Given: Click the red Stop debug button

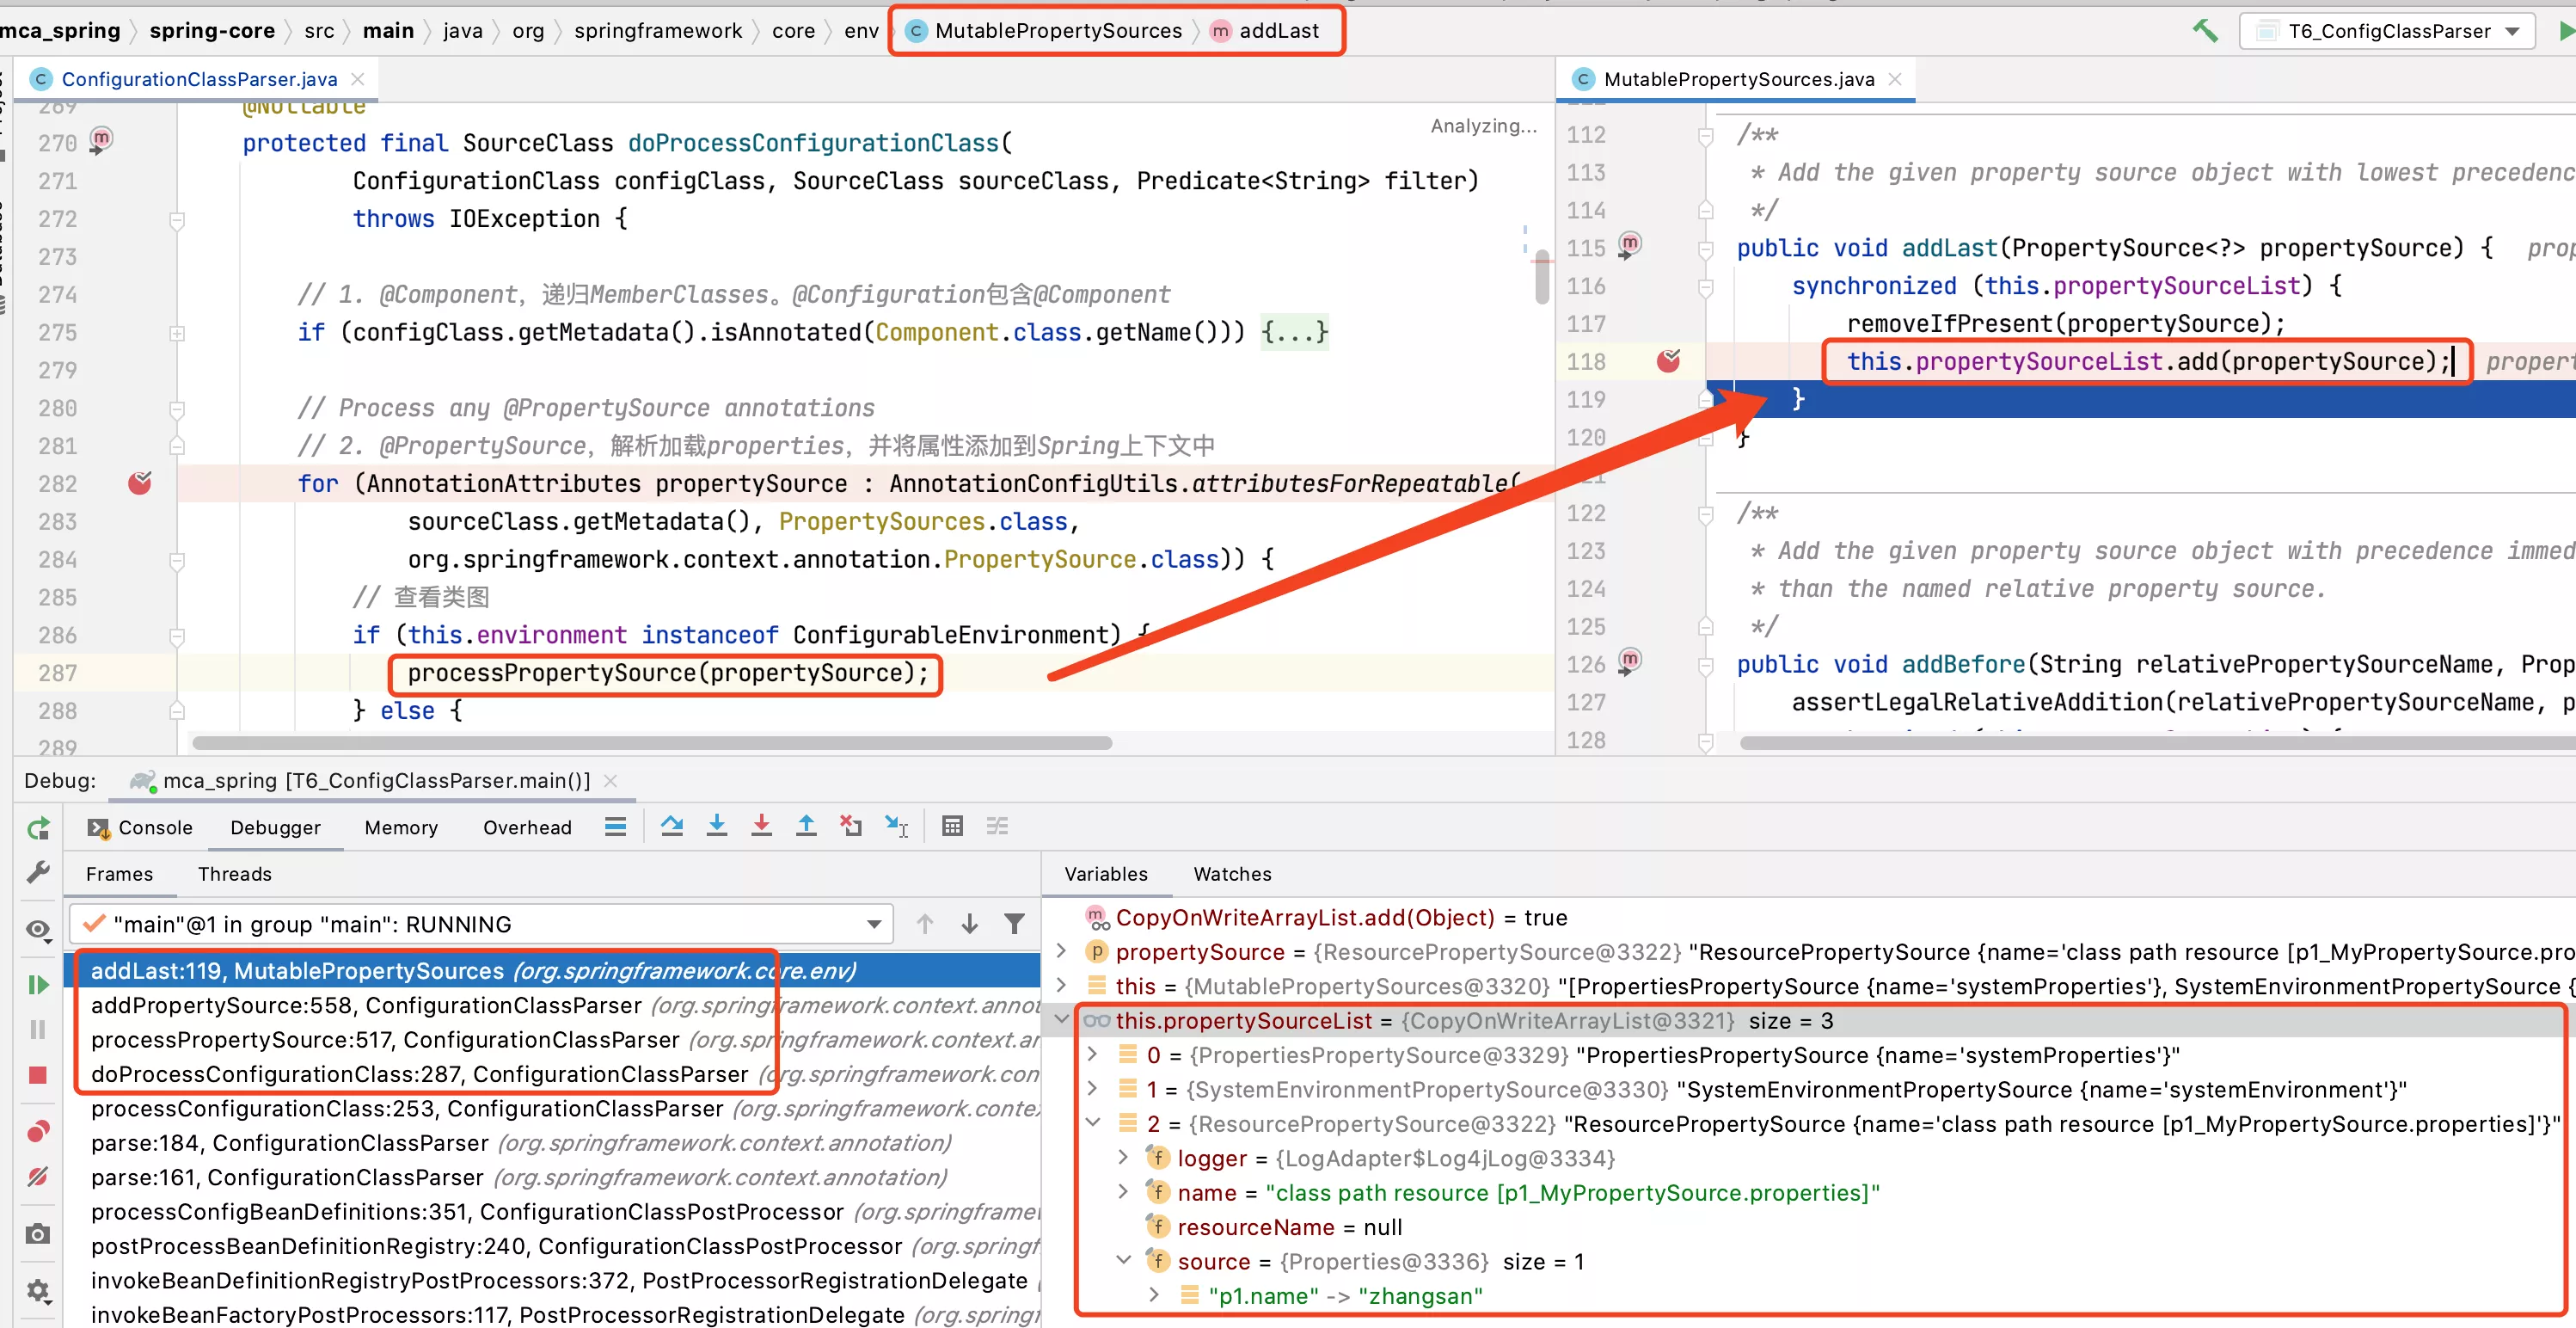Looking at the screenshot, I should click(38, 1075).
